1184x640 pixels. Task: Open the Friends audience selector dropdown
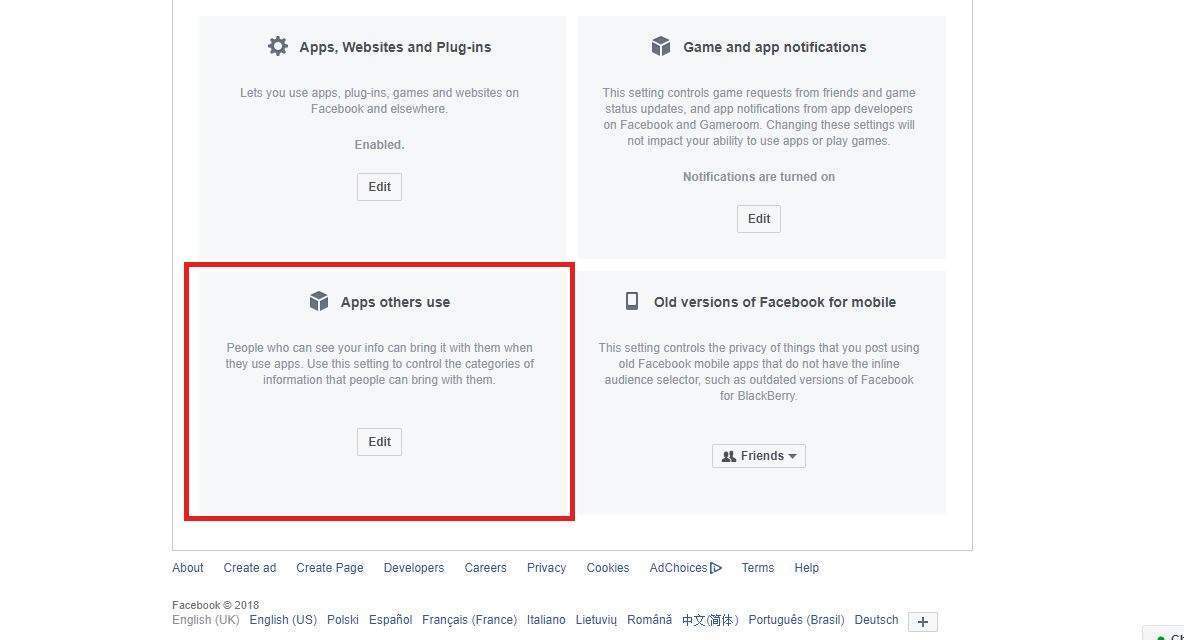click(759, 456)
